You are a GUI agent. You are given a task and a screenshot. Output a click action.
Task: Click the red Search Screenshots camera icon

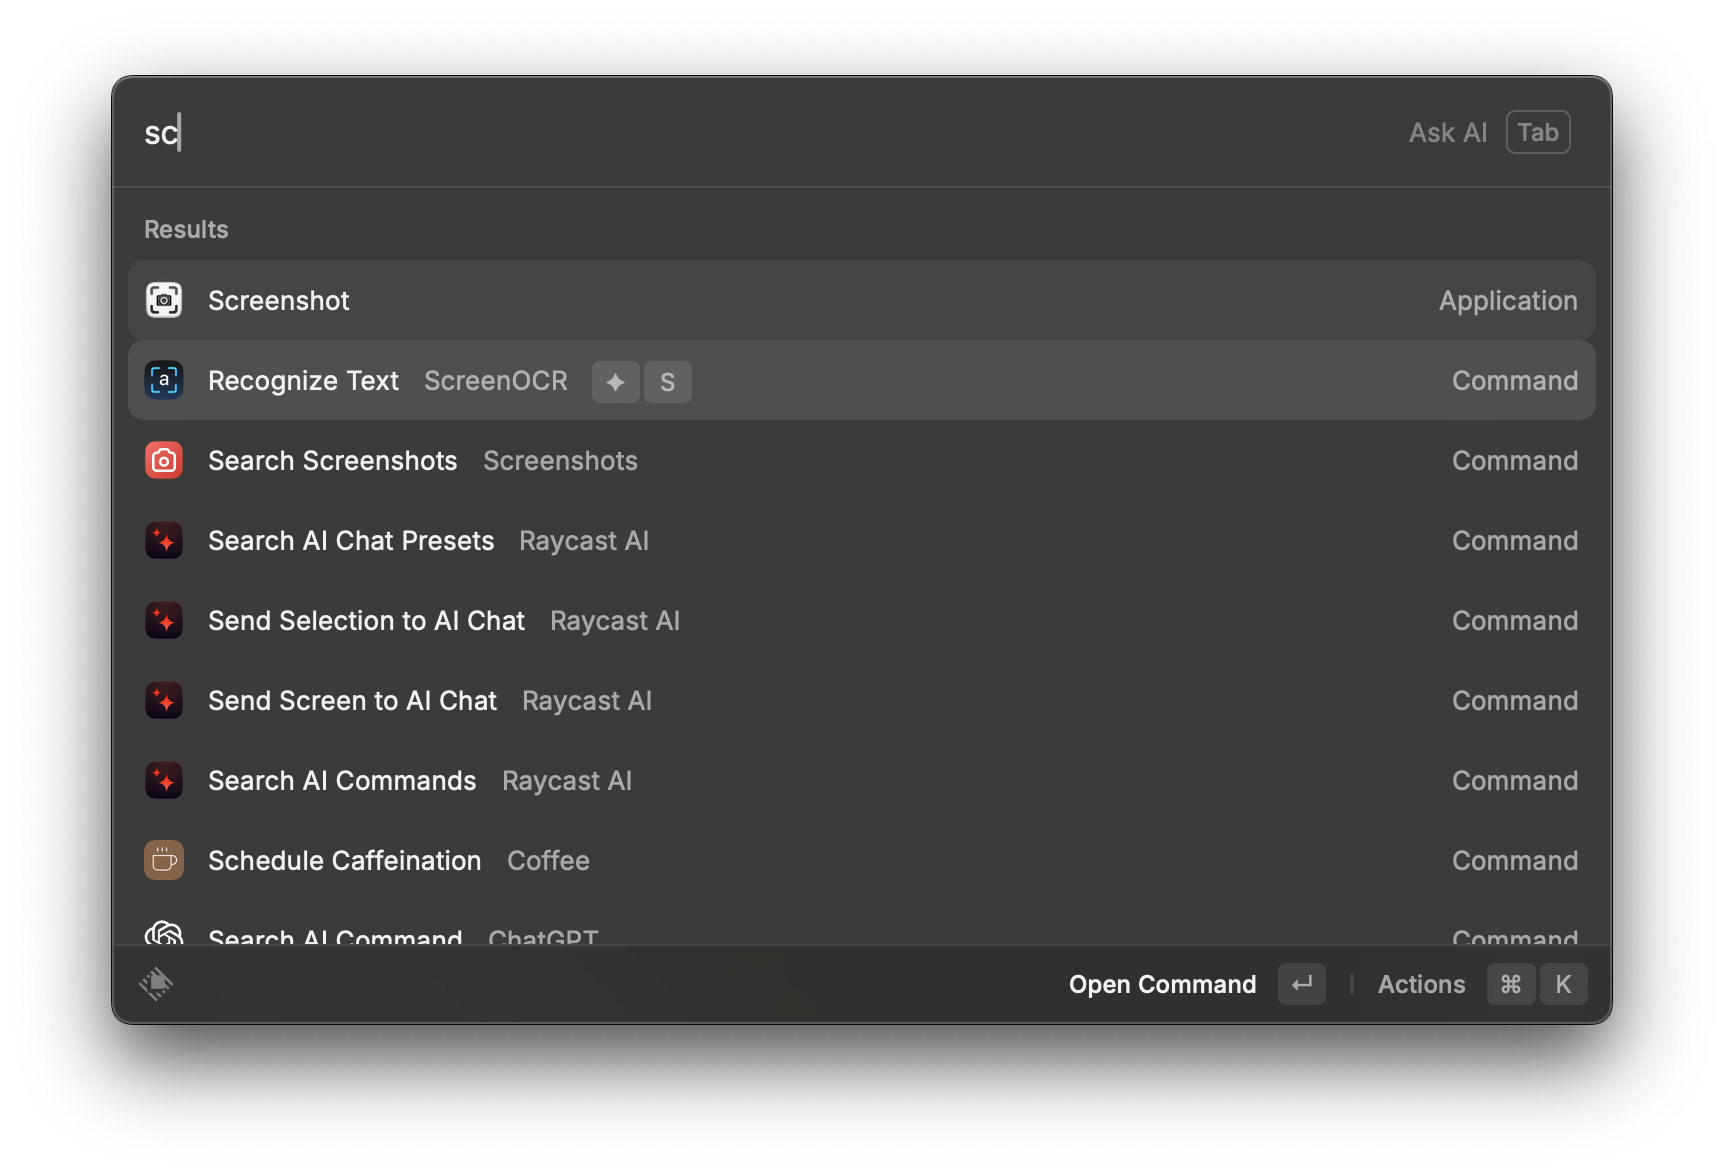coord(164,460)
